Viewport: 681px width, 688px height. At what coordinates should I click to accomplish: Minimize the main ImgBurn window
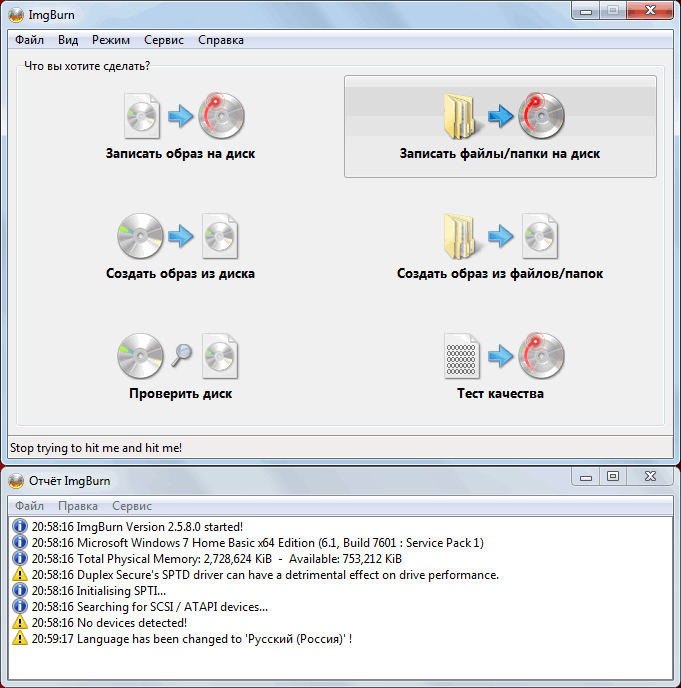586,11
